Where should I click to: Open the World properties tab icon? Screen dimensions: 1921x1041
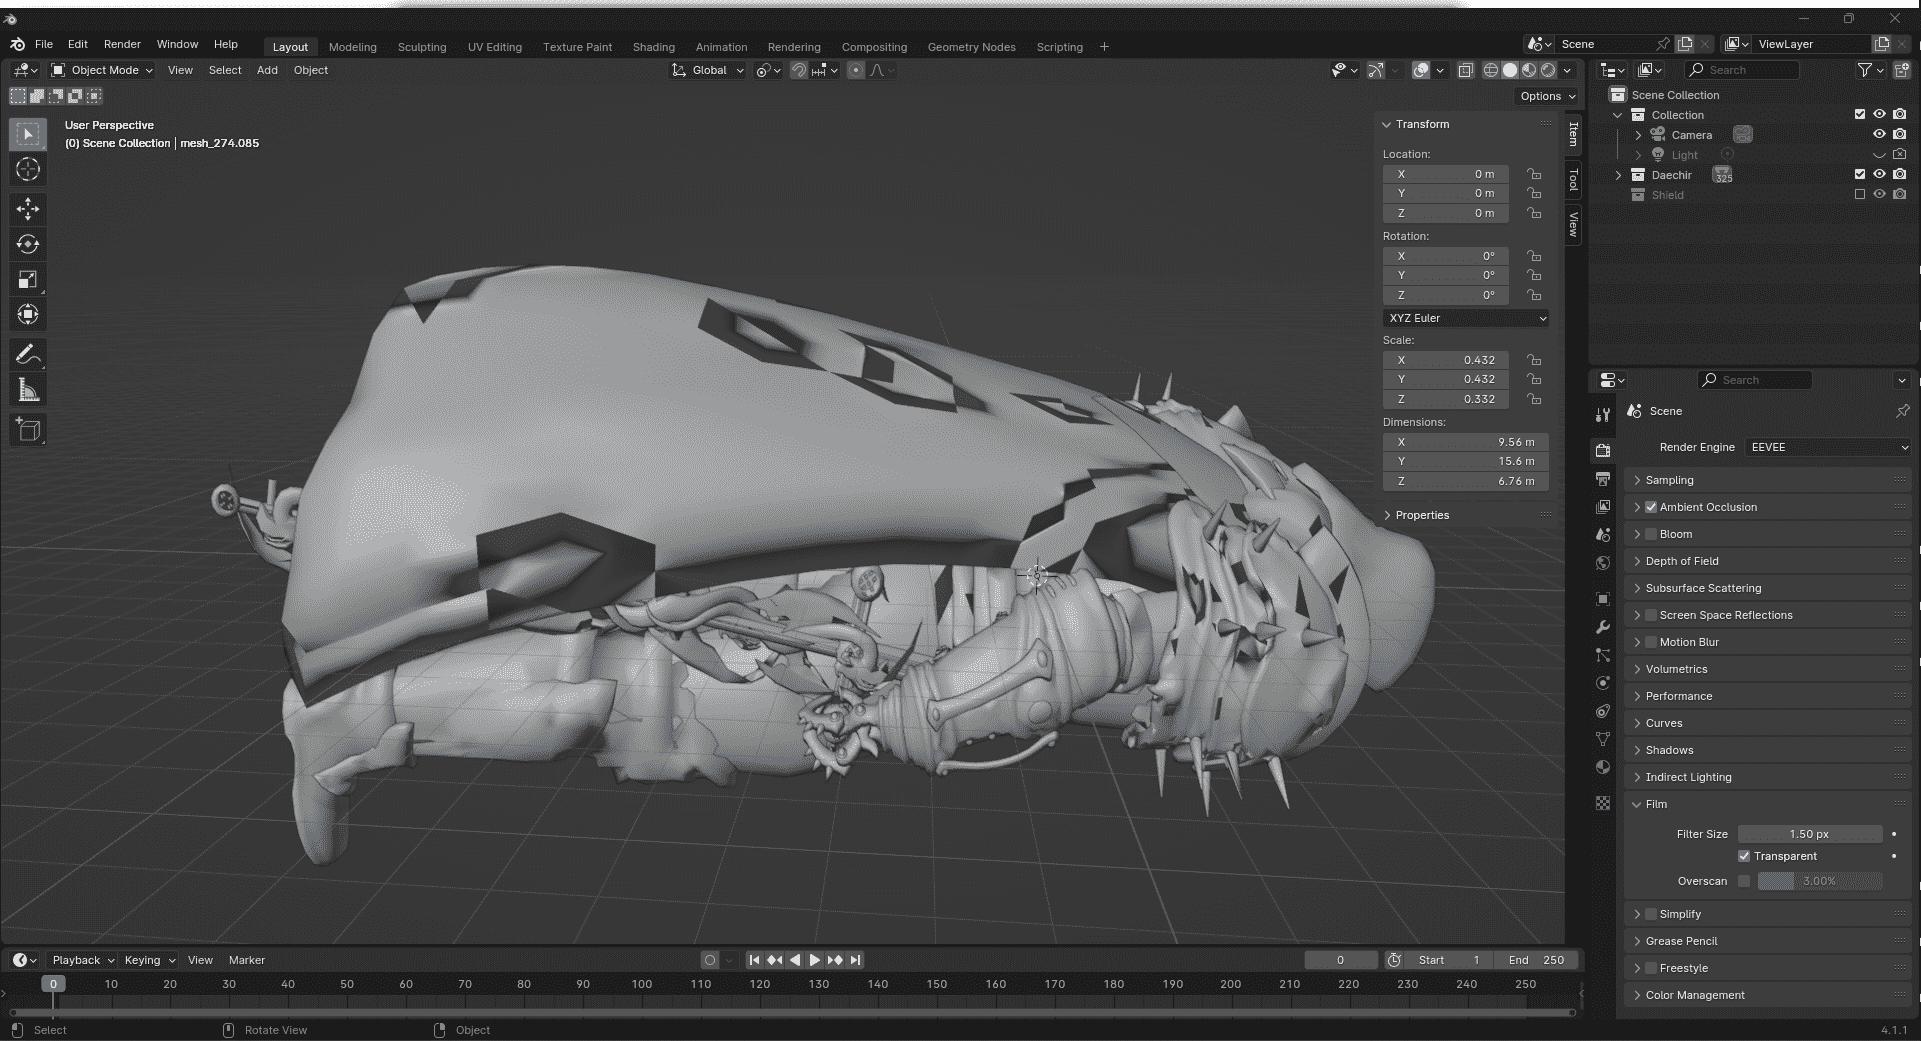coord(1603,563)
